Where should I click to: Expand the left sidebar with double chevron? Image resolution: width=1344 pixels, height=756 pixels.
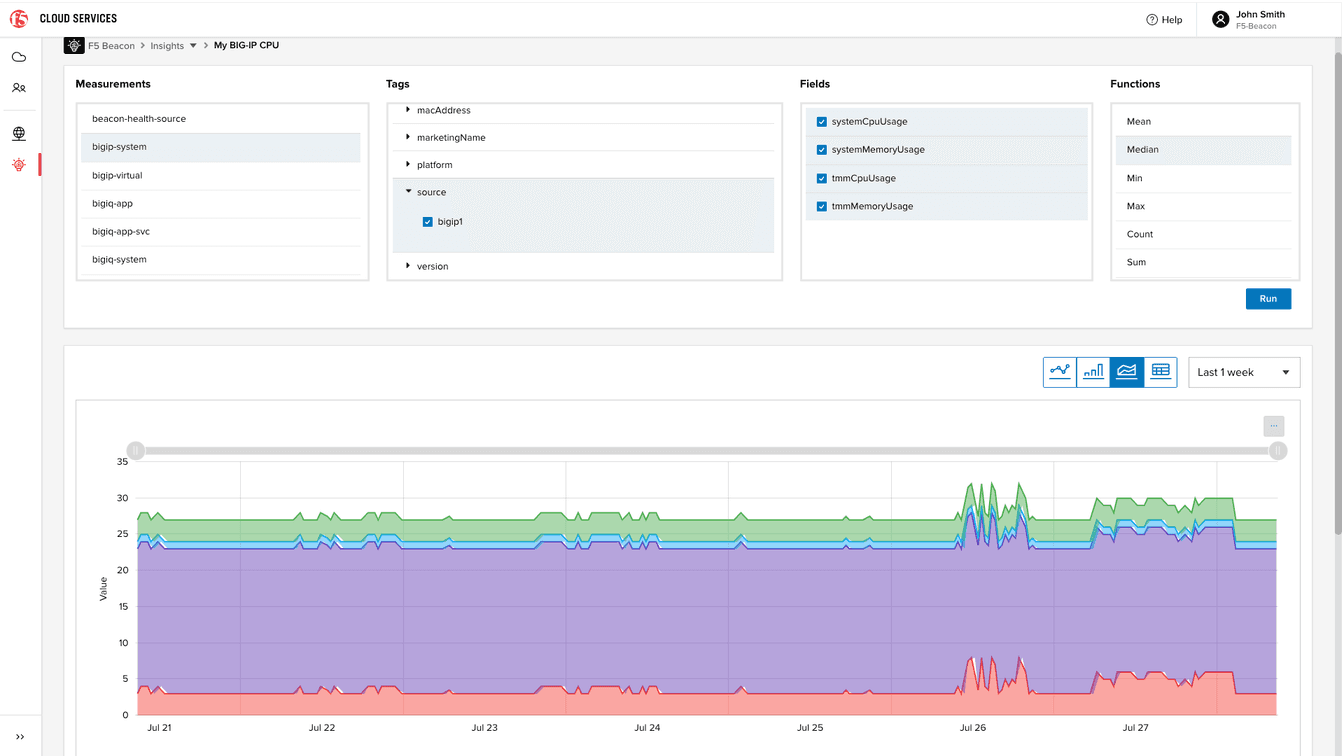point(20,737)
